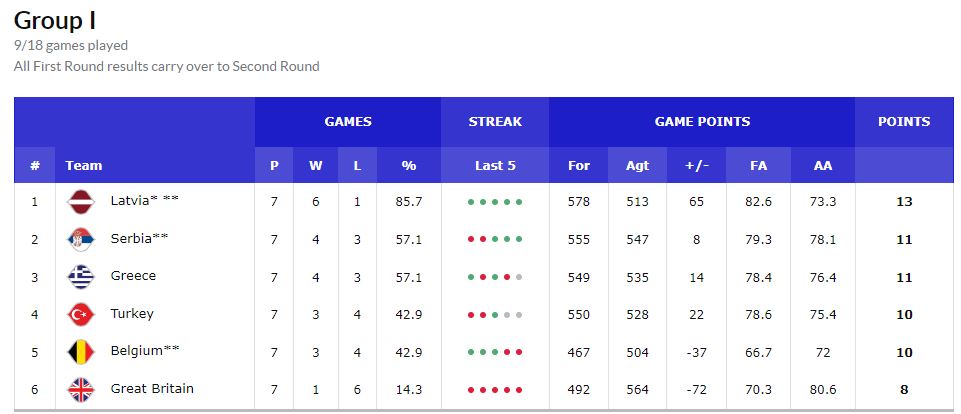
Task: Click the Latvia flag icon
Action: coord(80,202)
